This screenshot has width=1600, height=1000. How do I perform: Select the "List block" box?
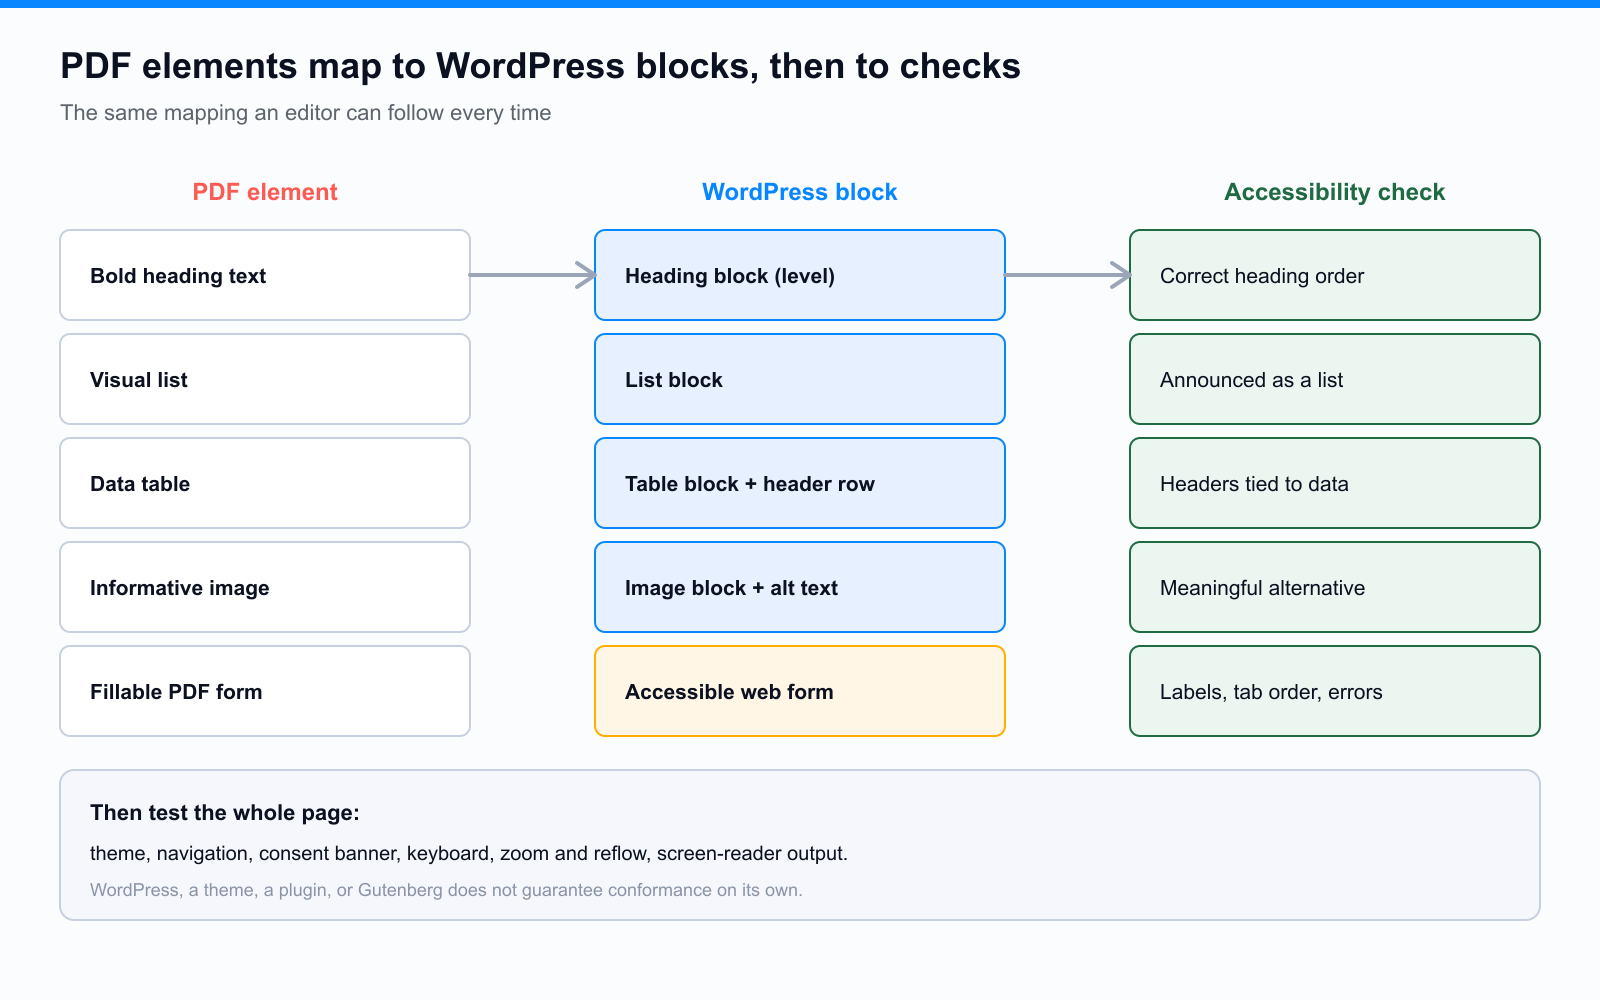pos(800,379)
